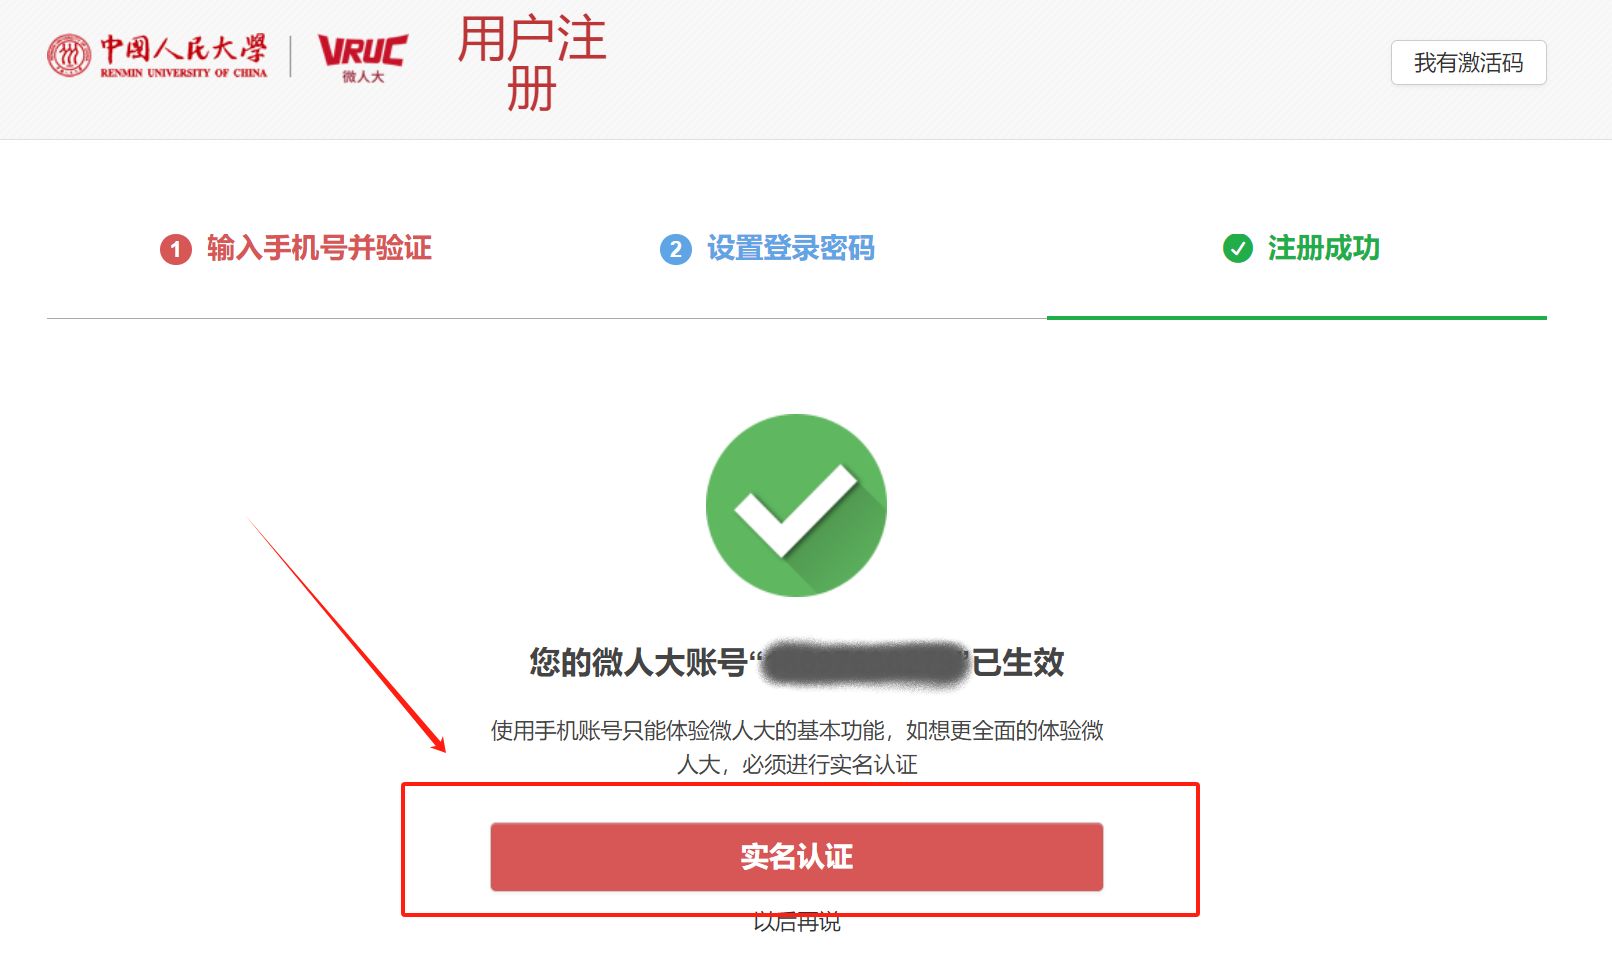This screenshot has width=1612, height=969.
Task: Click the red step 1 number circle
Action: pos(176,249)
